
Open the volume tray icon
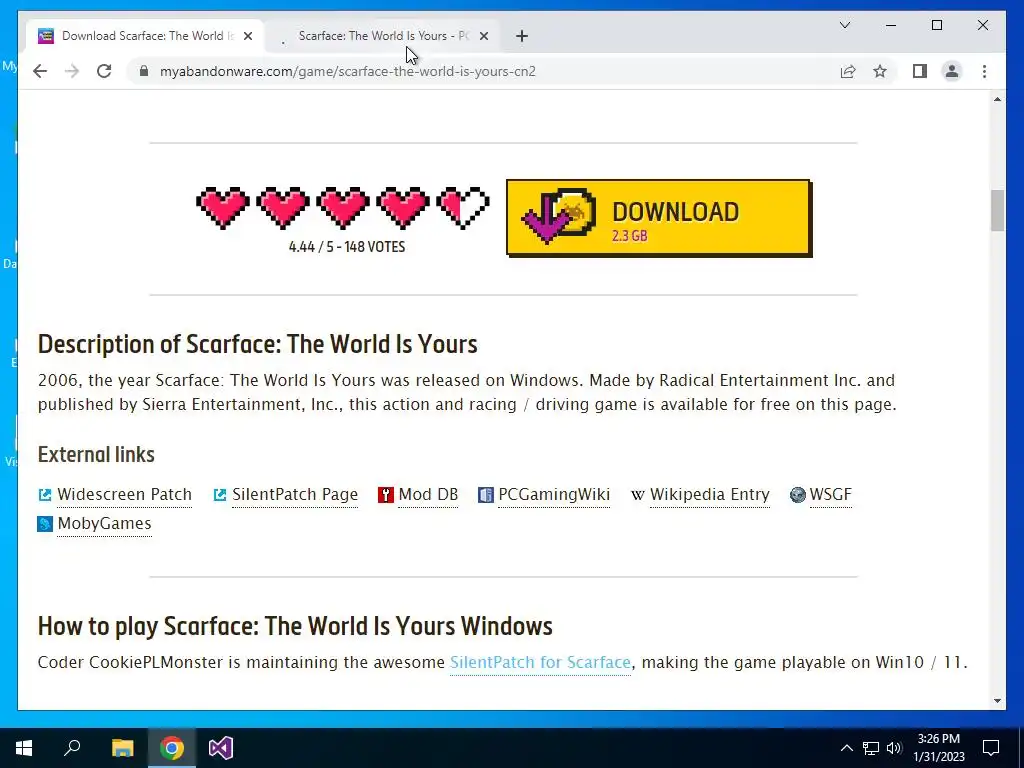coord(894,748)
